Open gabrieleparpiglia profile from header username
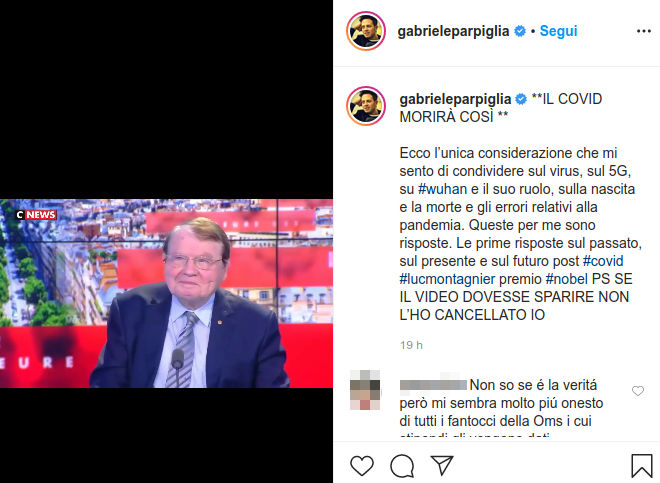 coord(453,31)
